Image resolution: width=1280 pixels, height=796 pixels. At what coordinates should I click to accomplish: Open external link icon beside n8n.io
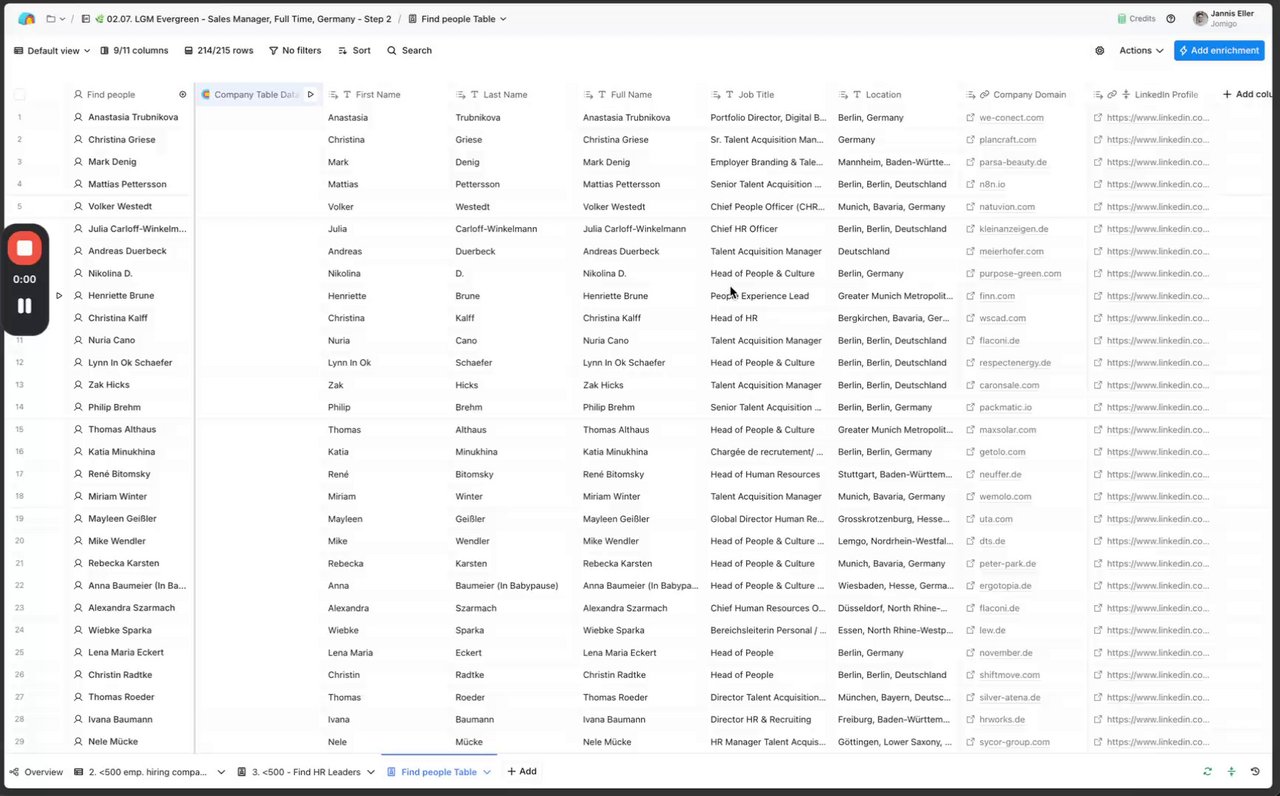point(970,185)
